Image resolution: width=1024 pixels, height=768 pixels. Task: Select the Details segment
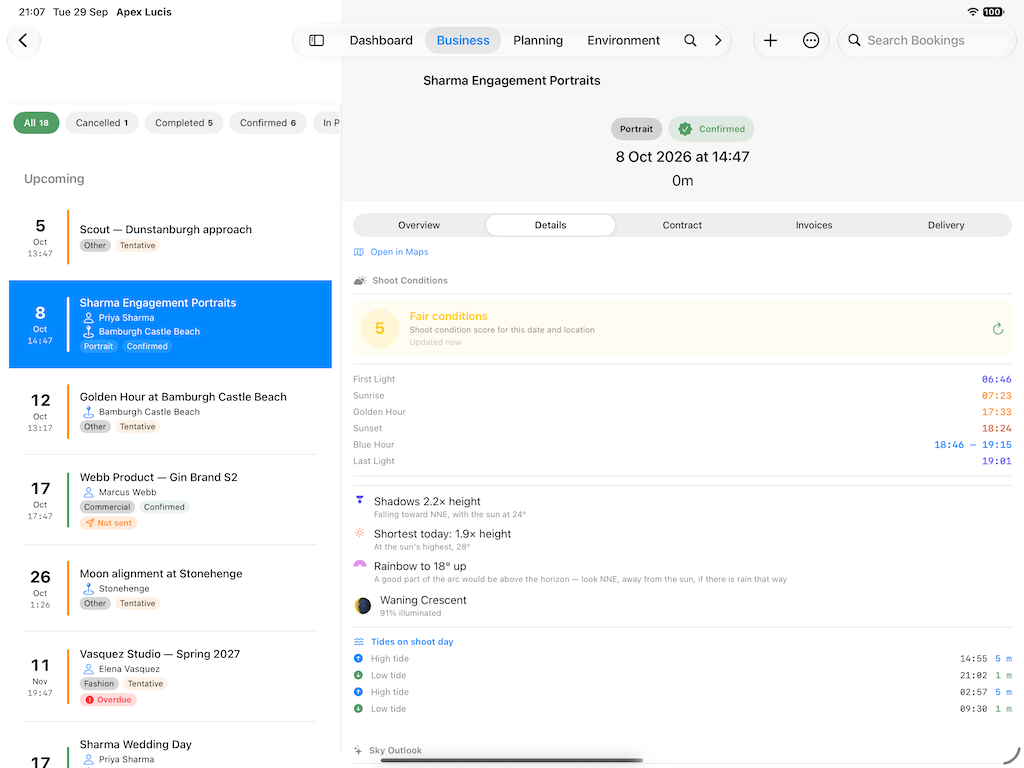tap(551, 225)
